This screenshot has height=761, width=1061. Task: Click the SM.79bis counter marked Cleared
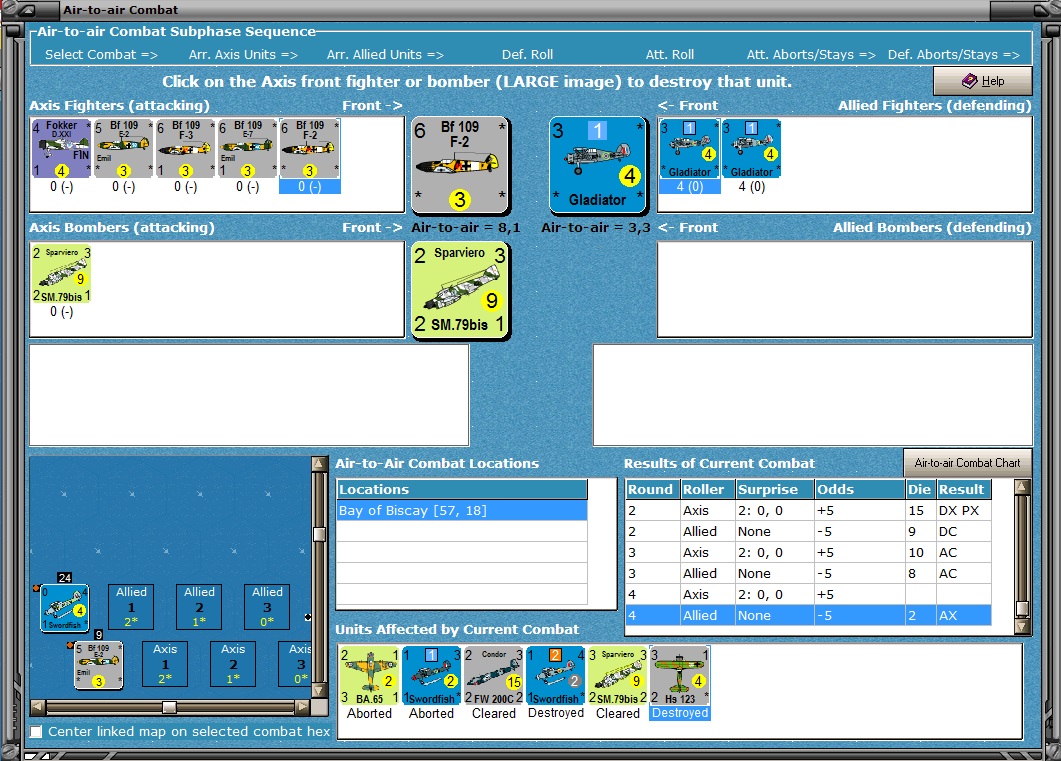(x=618, y=676)
